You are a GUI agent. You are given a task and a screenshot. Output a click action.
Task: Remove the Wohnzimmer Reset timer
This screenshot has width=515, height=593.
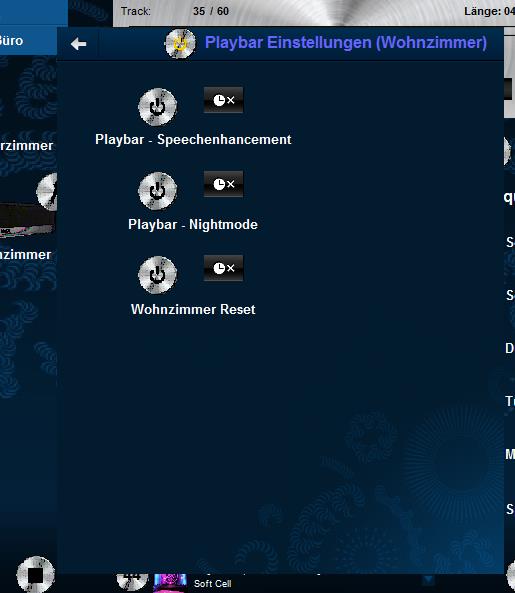click(223, 268)
